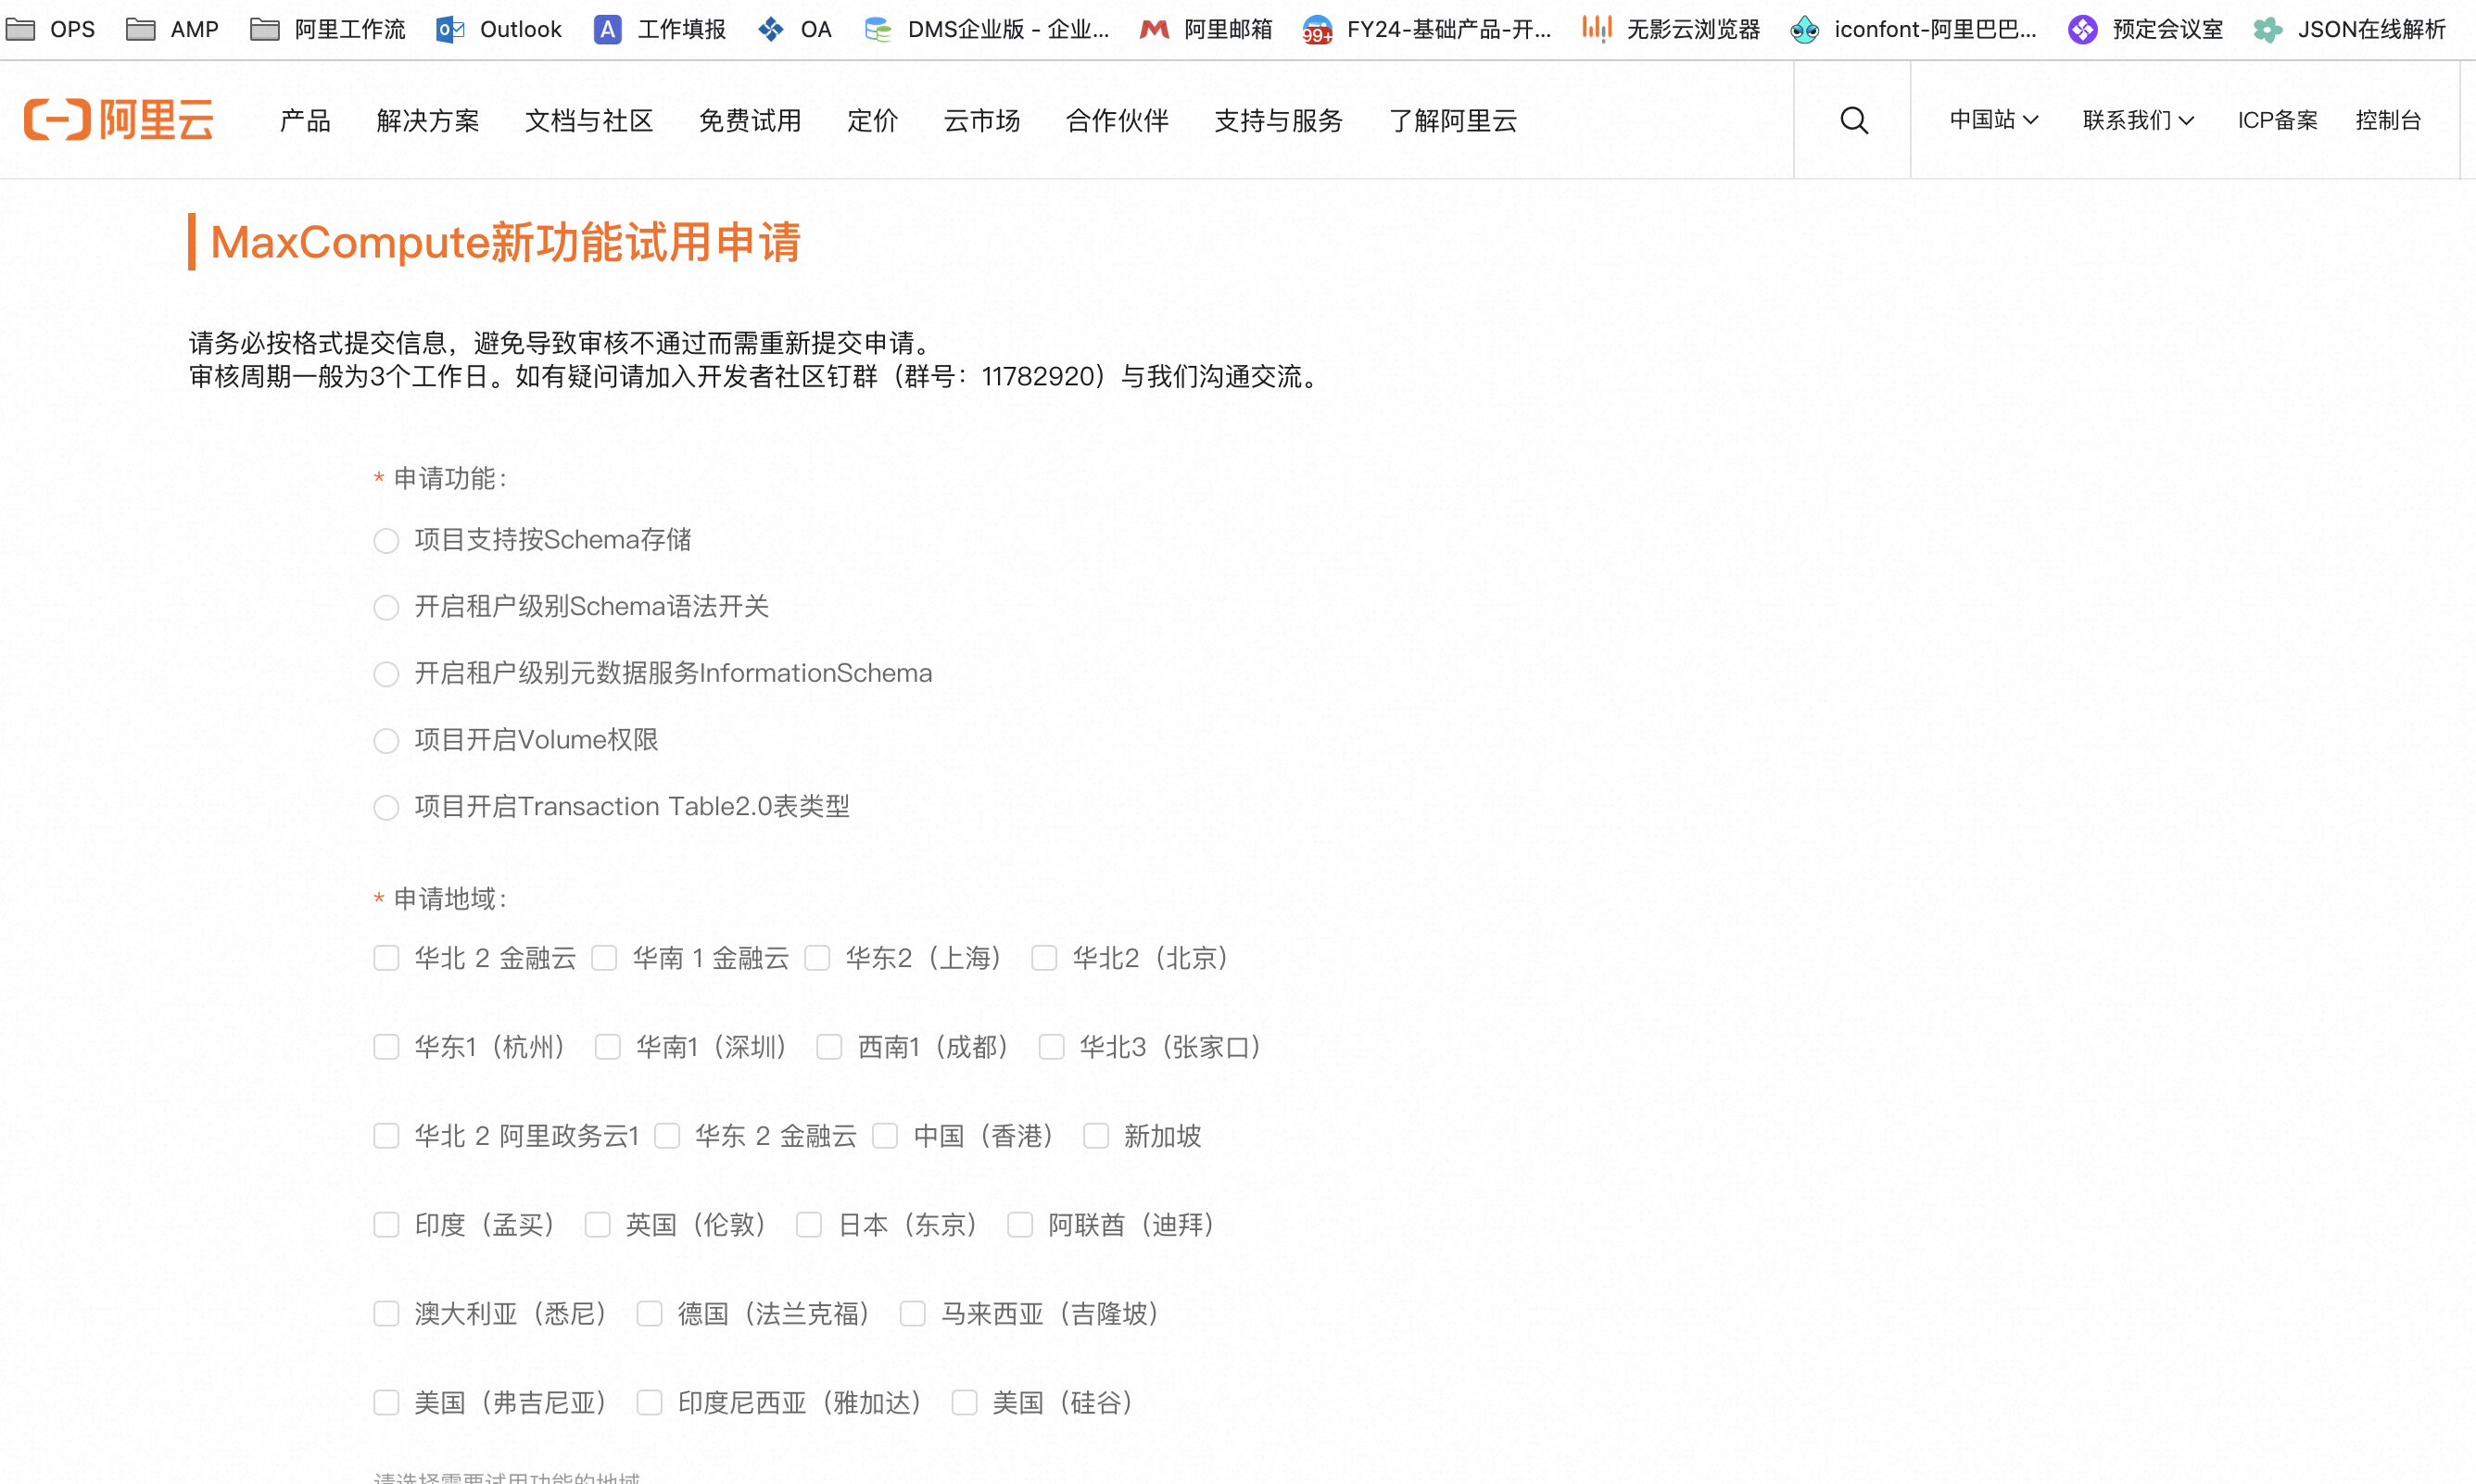The height and width of the screenshot is (1484, 2476).
Task: Check the 美国（弗吉尼亚） region box
Action: pos(386,1403)
